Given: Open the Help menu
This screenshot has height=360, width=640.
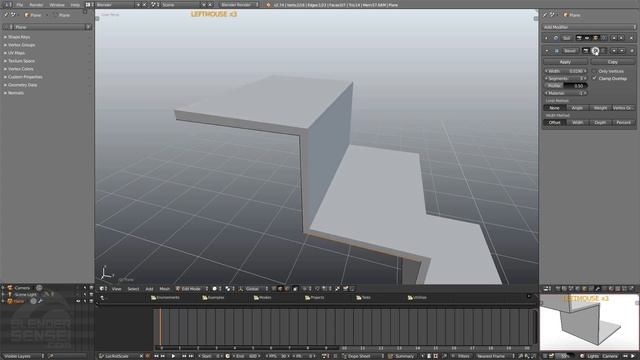Looking at the screenshot, I should coord(75,5).
